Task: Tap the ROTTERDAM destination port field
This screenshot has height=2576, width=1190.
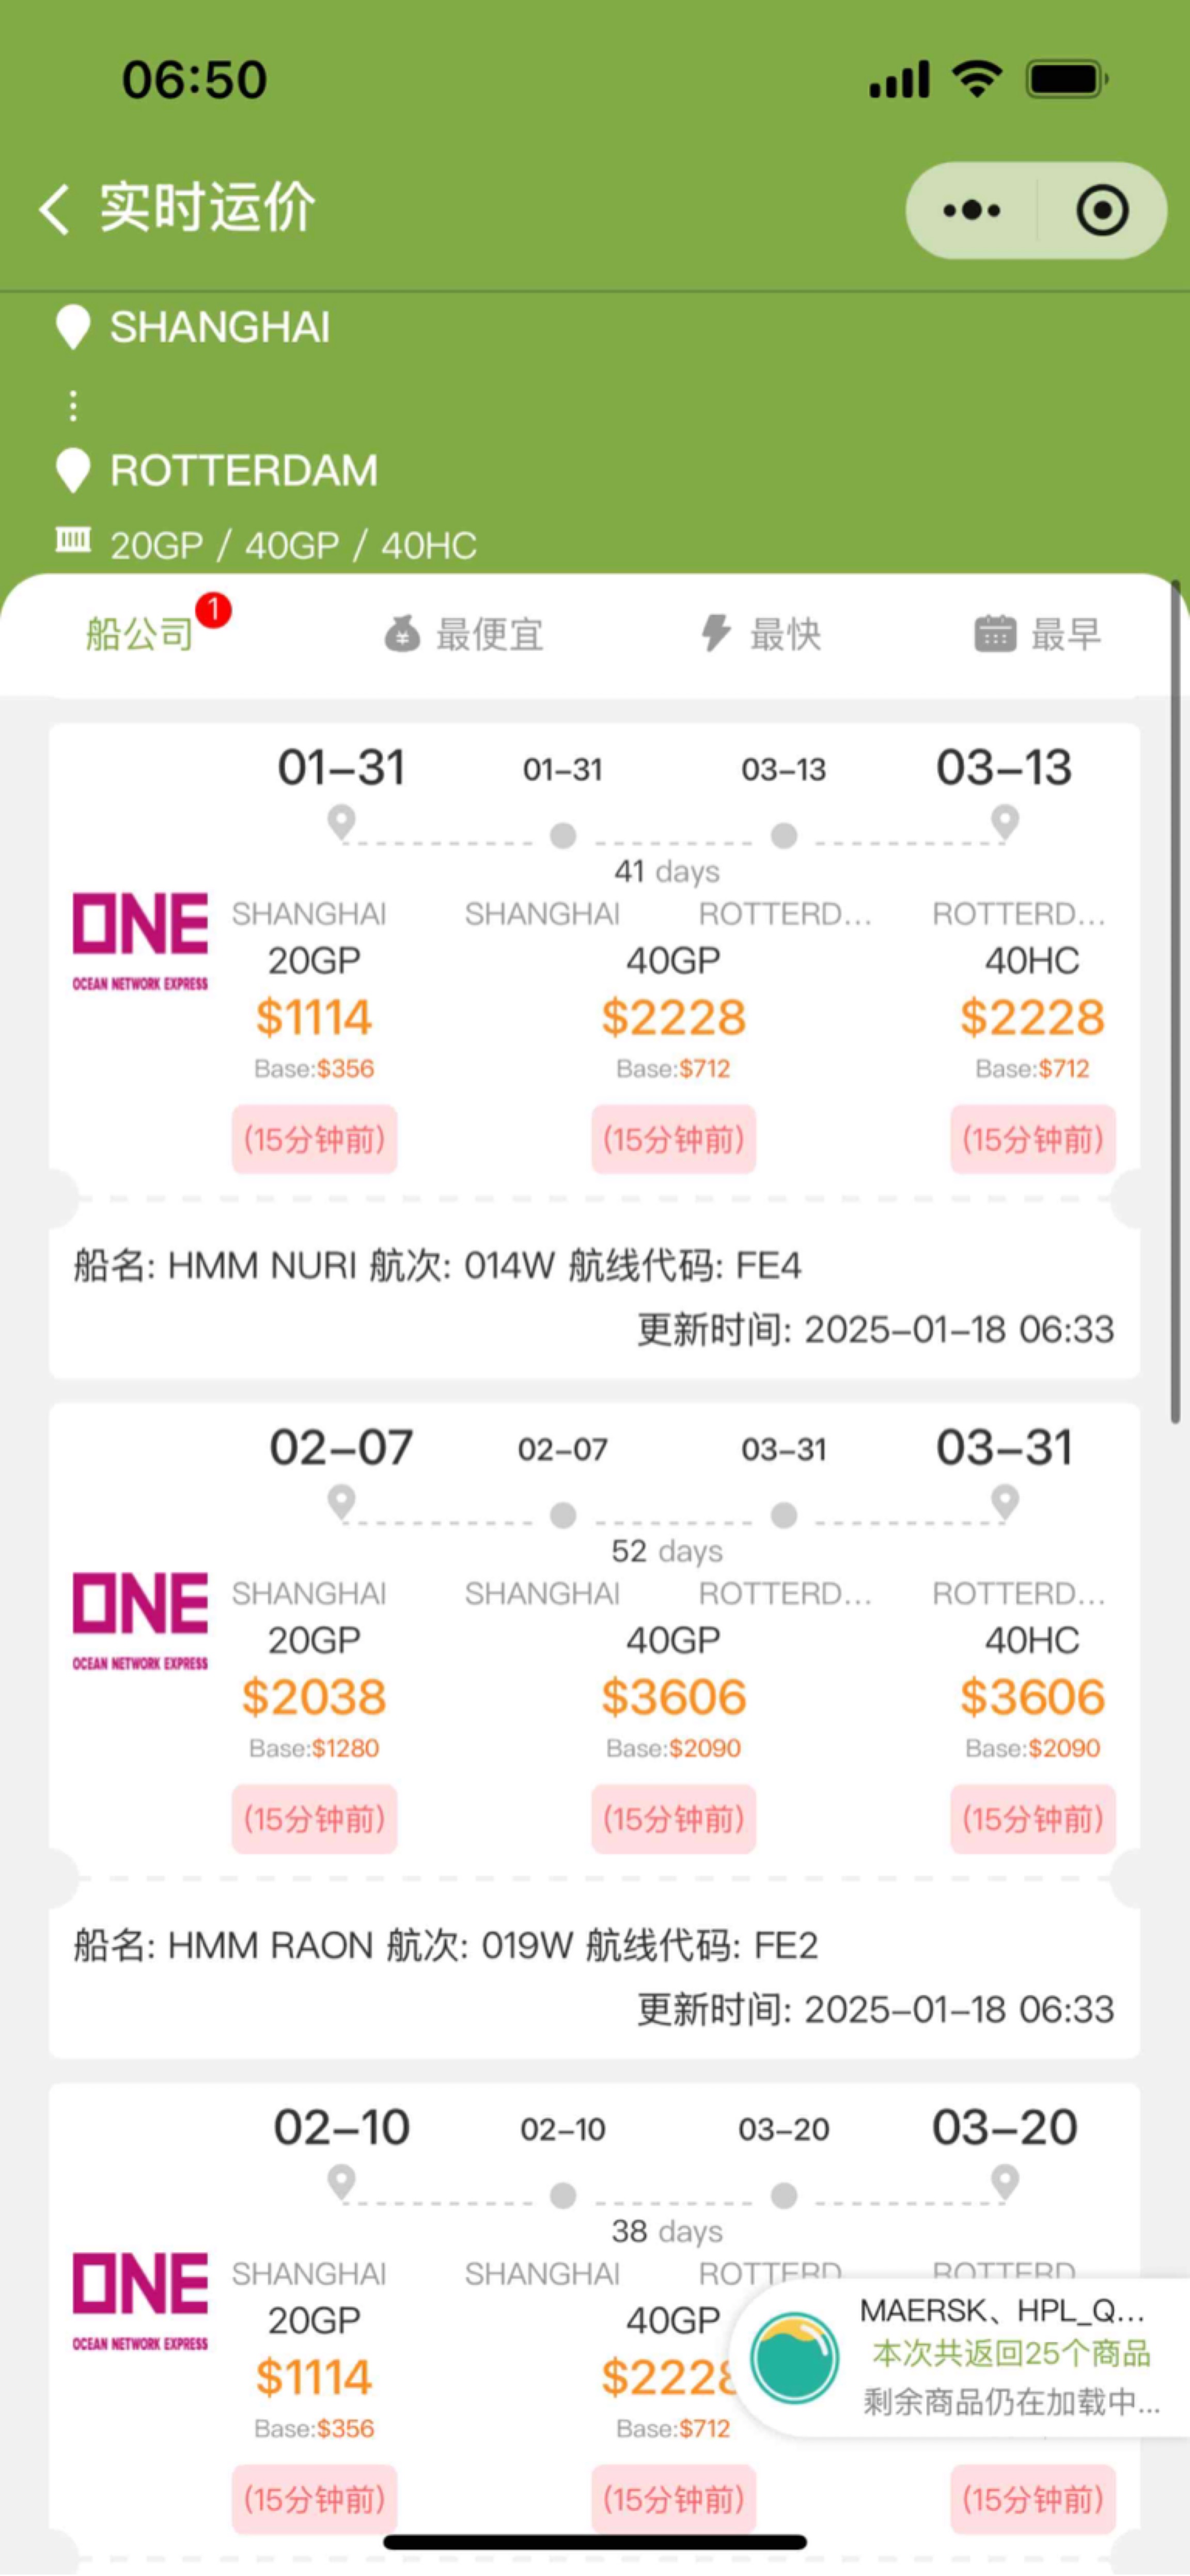Action: click(243, 471)
